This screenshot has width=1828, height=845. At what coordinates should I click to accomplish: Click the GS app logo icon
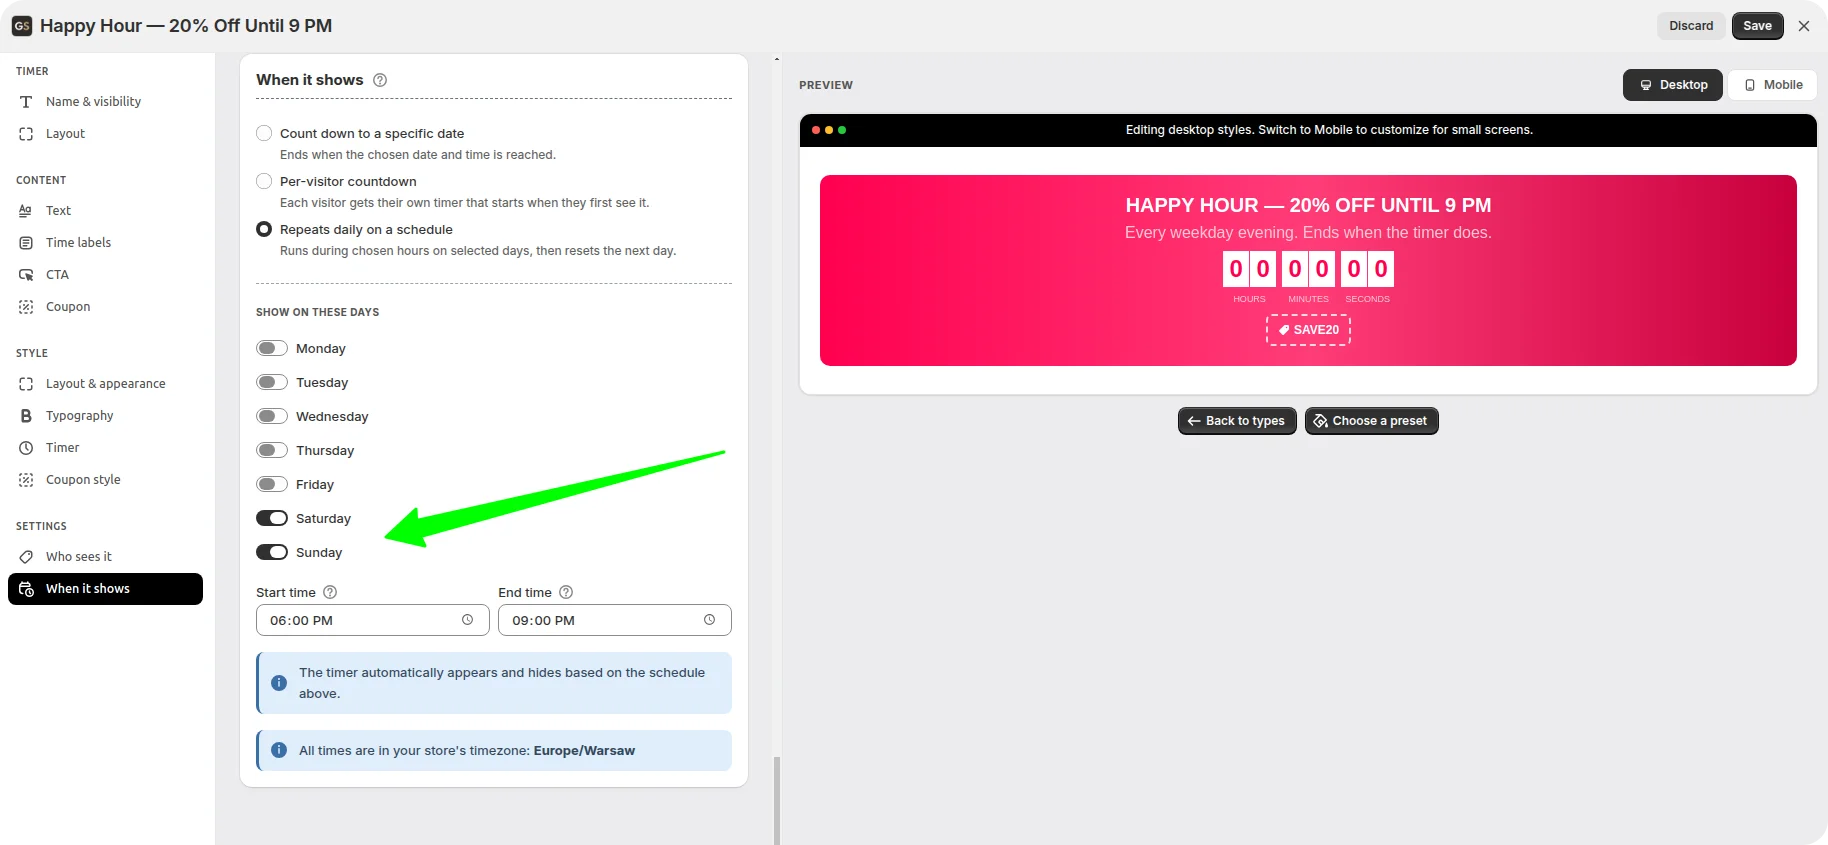[22, 26]
